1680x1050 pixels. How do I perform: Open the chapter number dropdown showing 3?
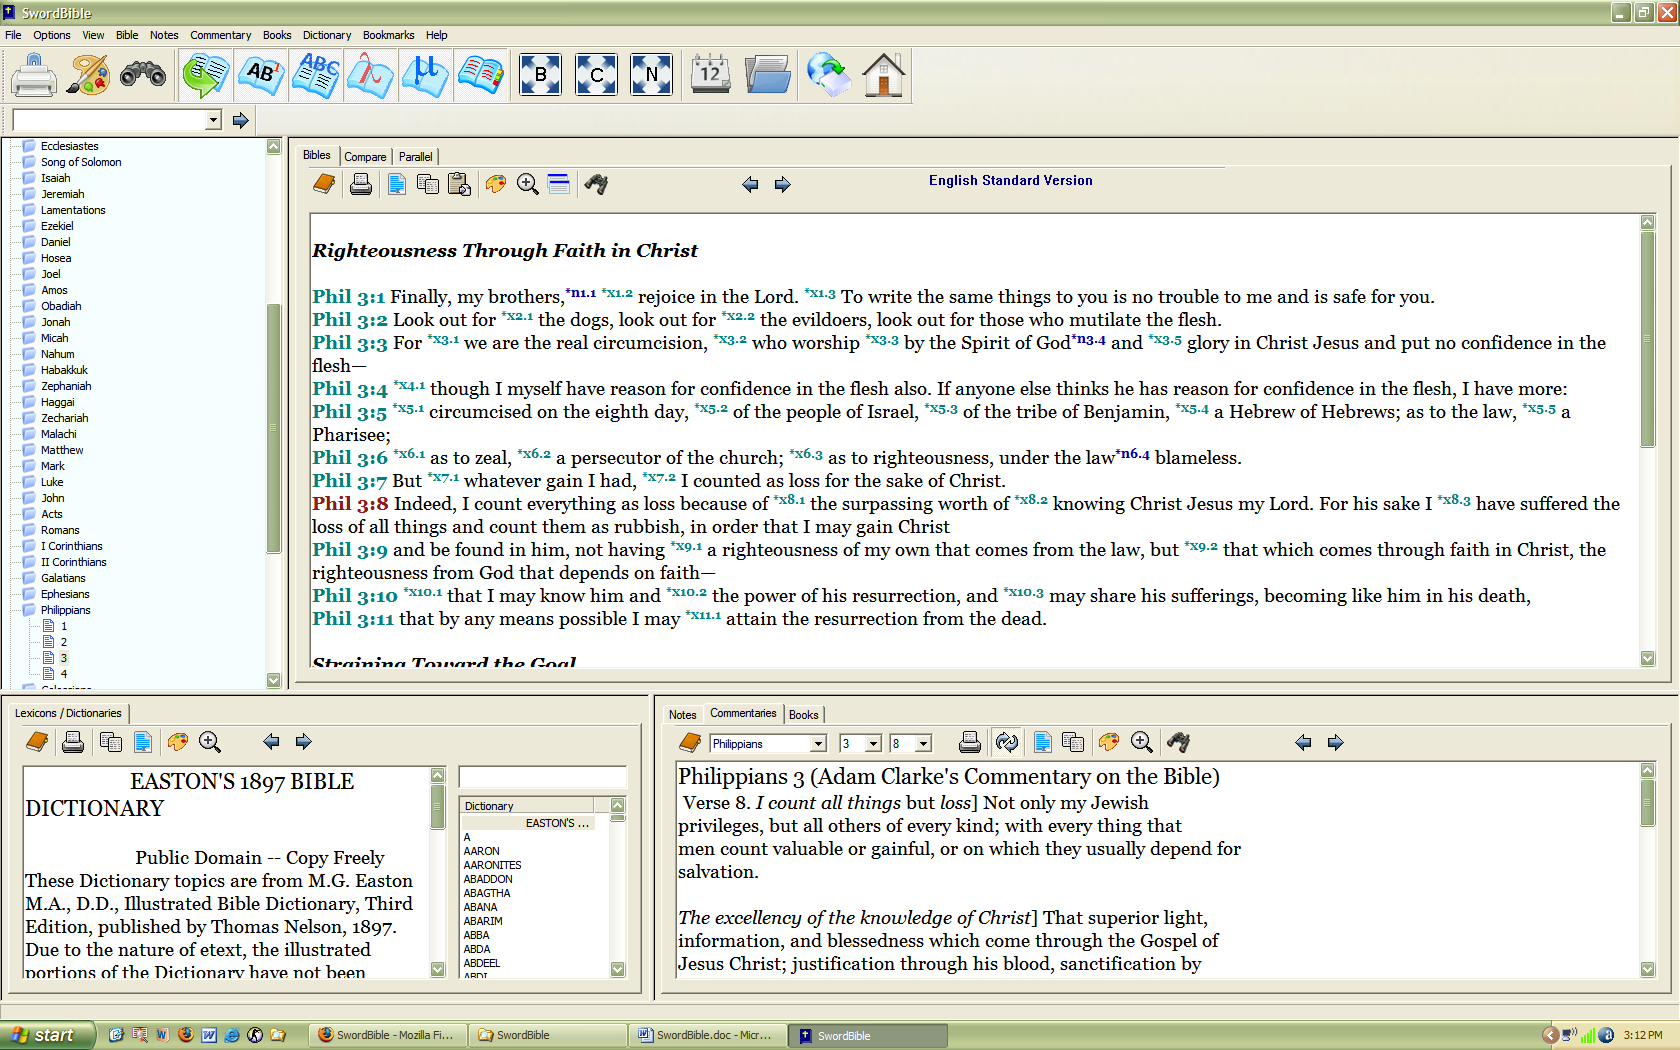pos(873,744)
